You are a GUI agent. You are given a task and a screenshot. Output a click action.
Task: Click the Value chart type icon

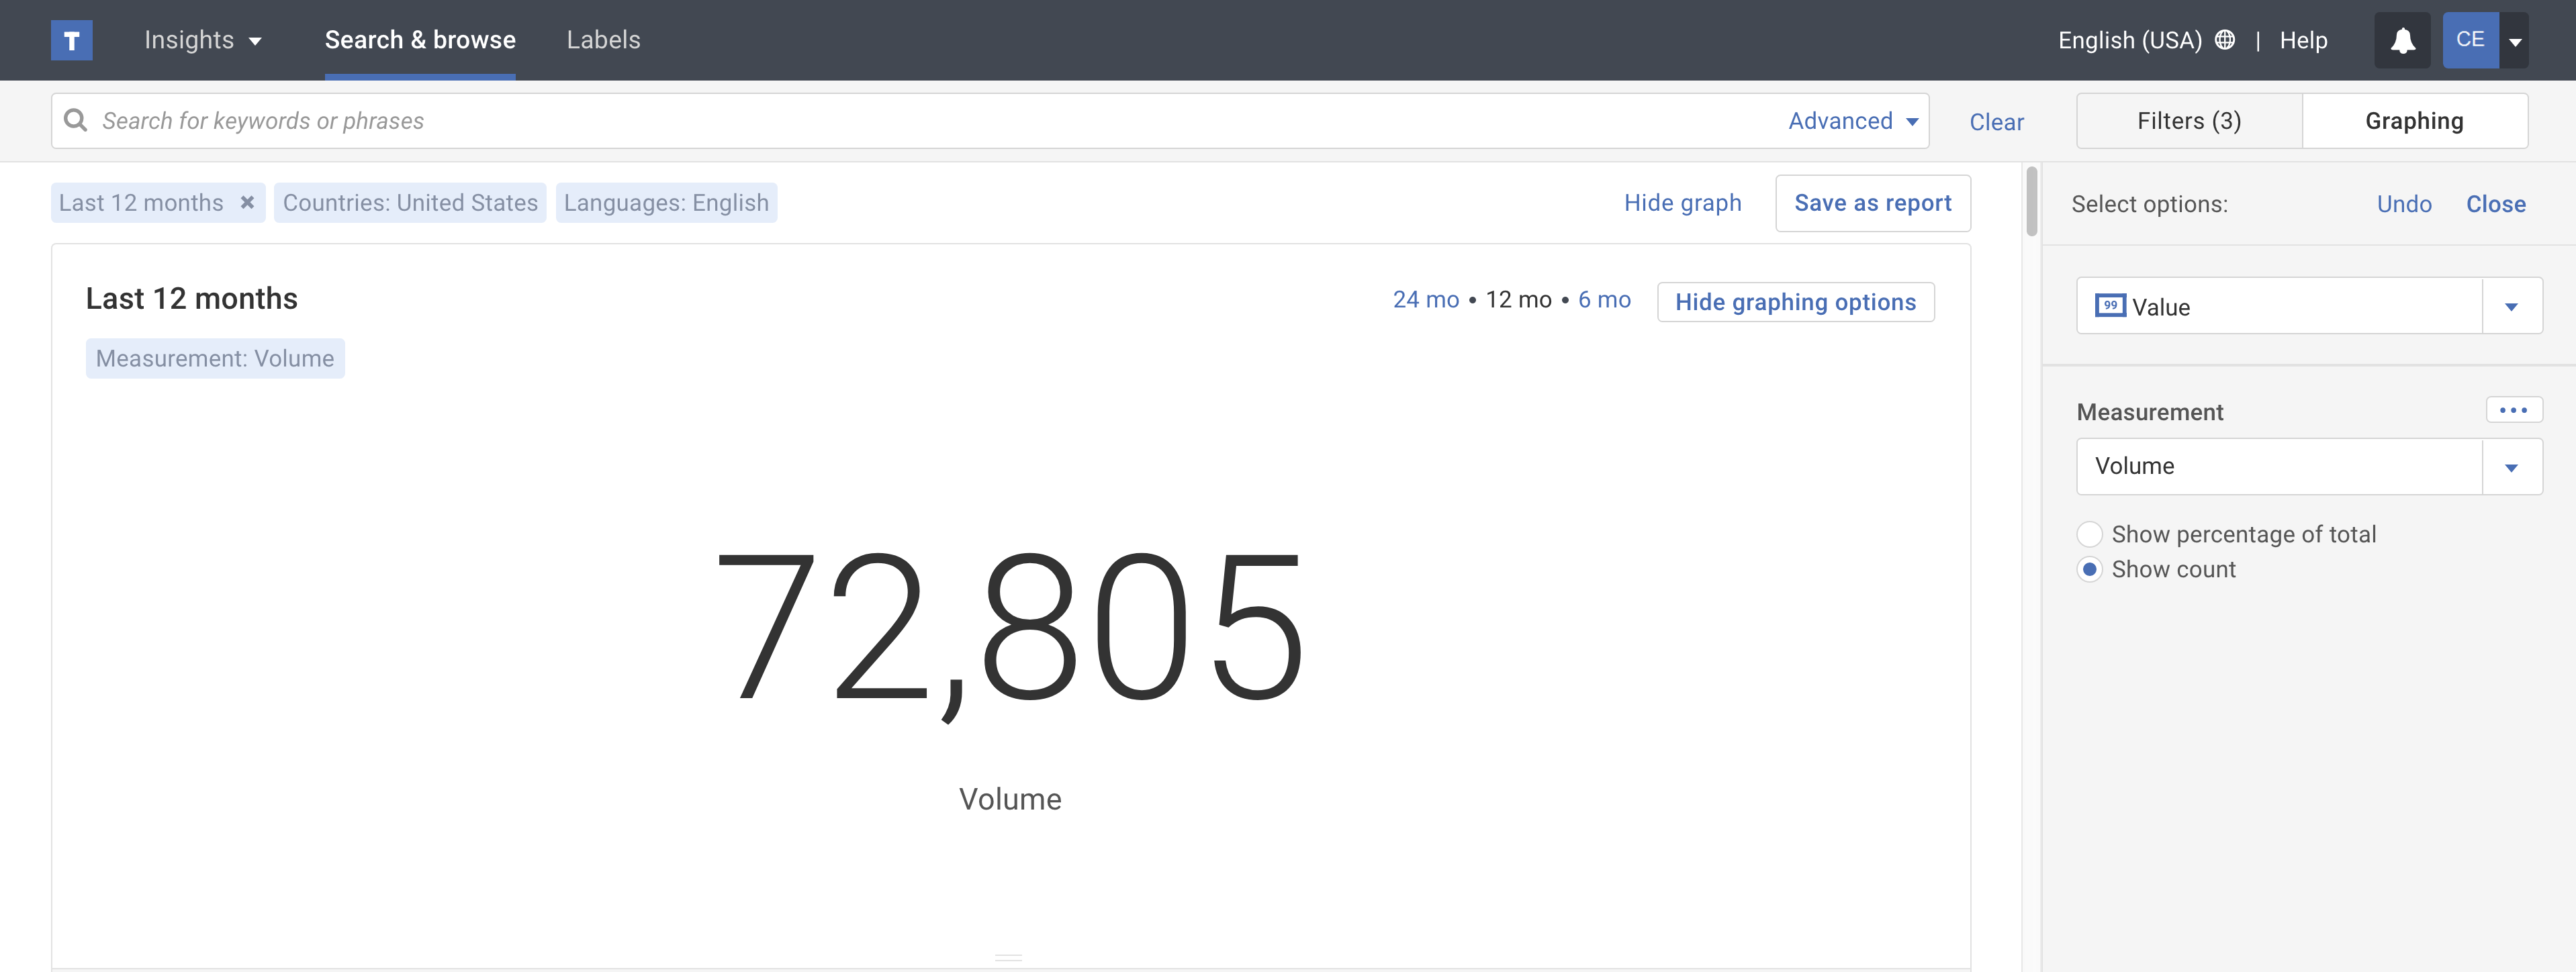[2109, 306]
